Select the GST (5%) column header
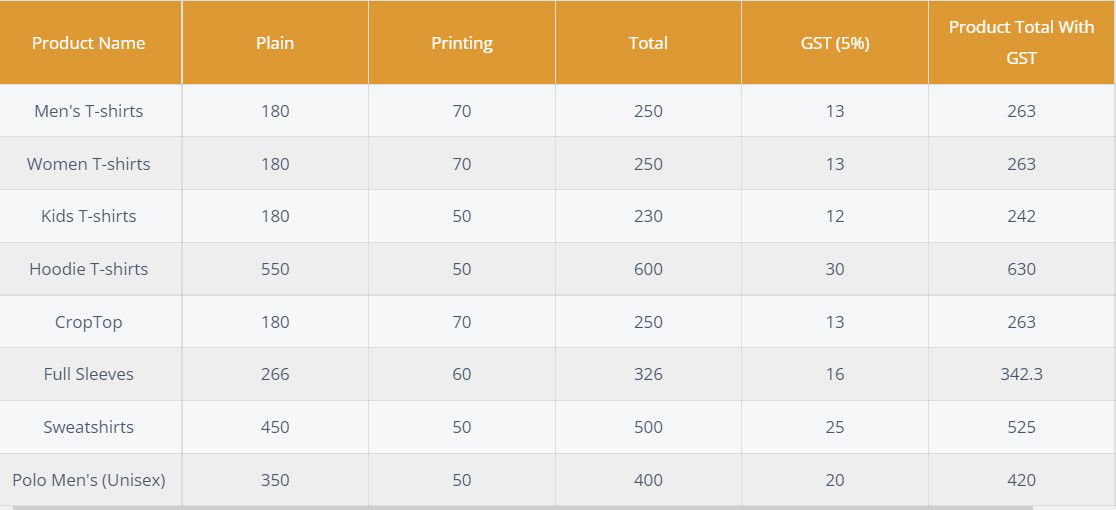Screen dimensions: 1116x510 point(835,43)
